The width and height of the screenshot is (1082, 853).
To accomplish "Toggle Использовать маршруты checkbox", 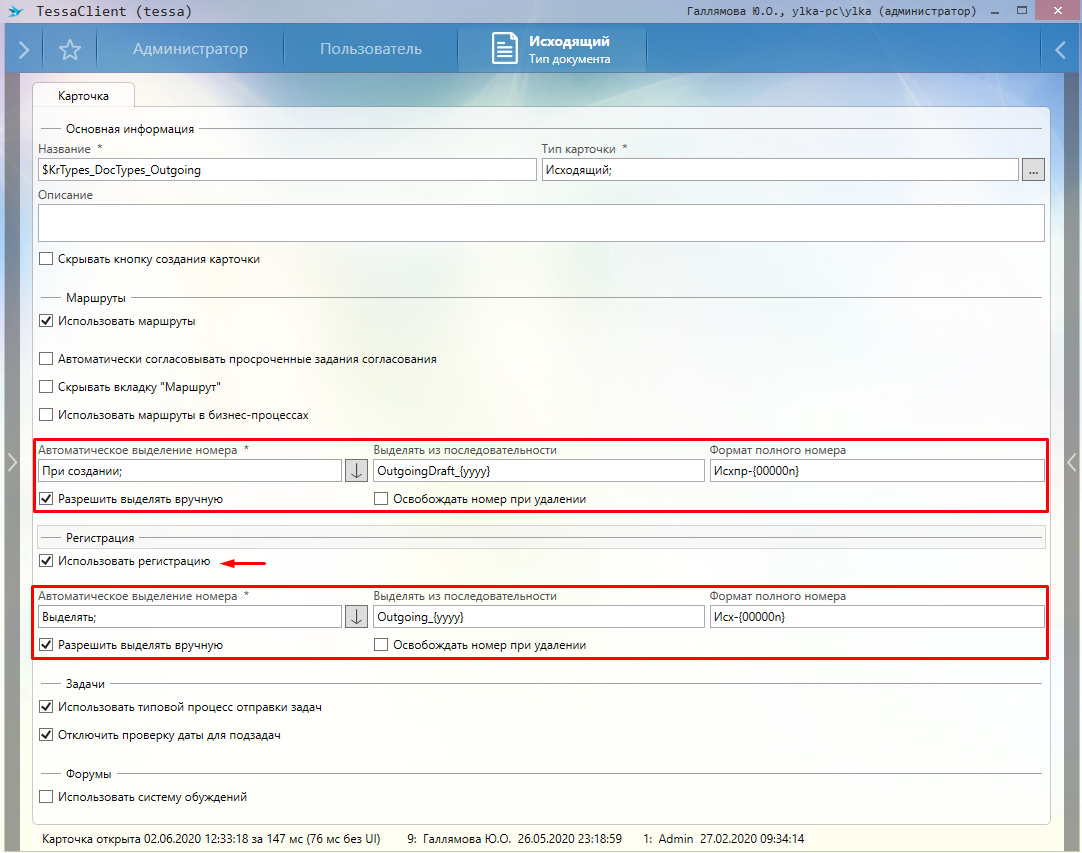I will 45,322.
